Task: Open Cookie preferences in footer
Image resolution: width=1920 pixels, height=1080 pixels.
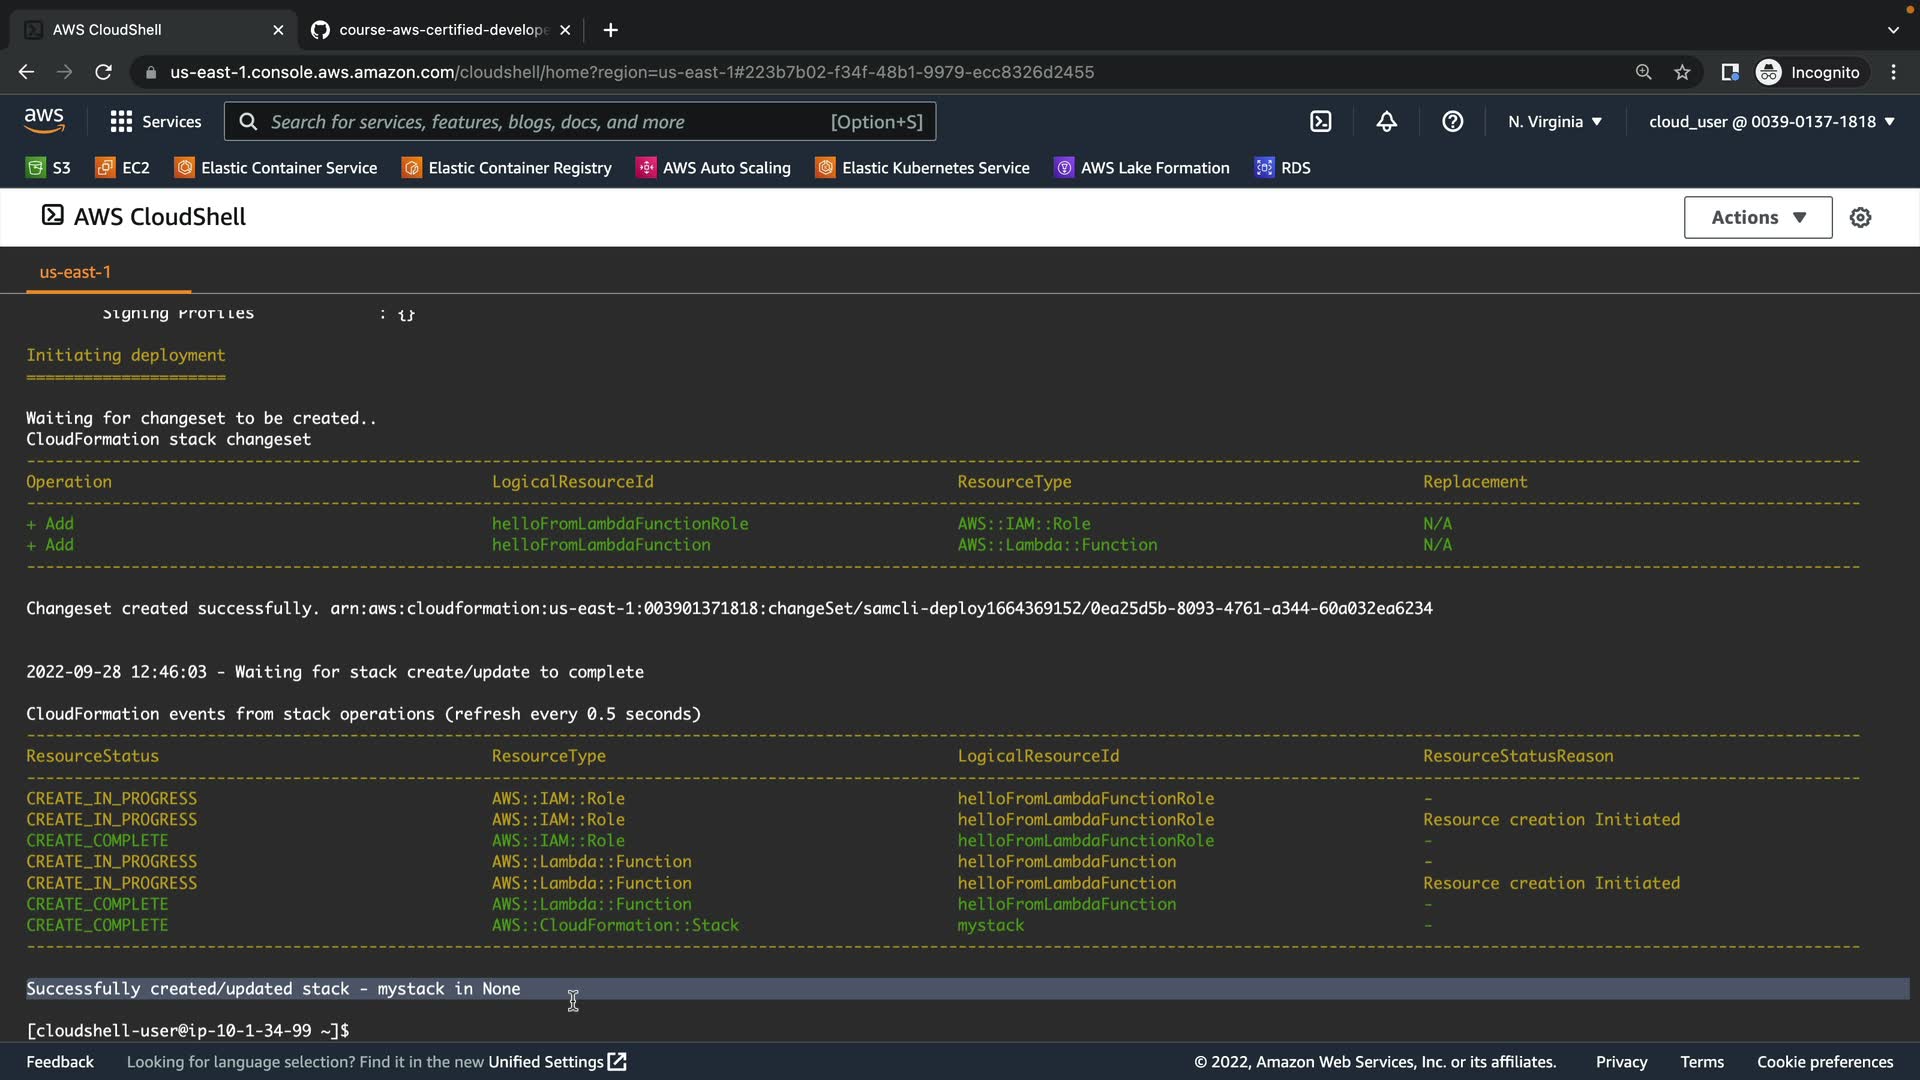Action: coord(1824,1062)
